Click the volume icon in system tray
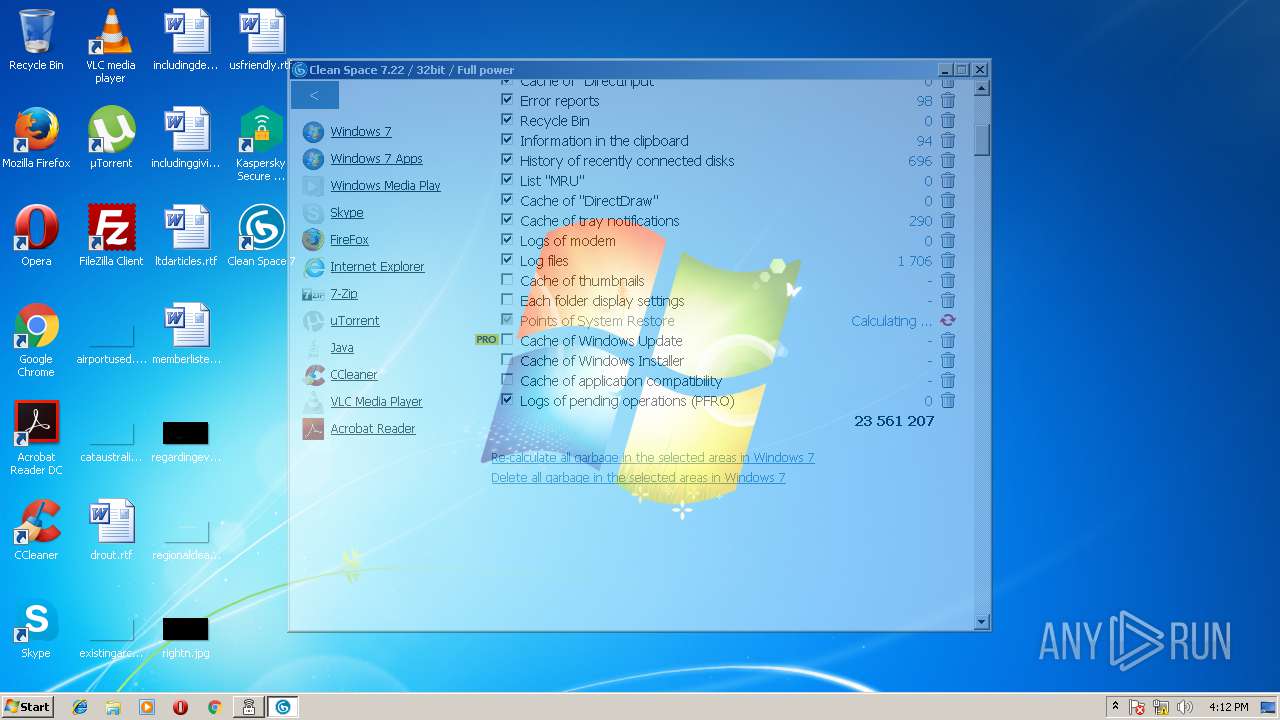The width and height of the screenshot is (1280, 720). [1185, 707]
